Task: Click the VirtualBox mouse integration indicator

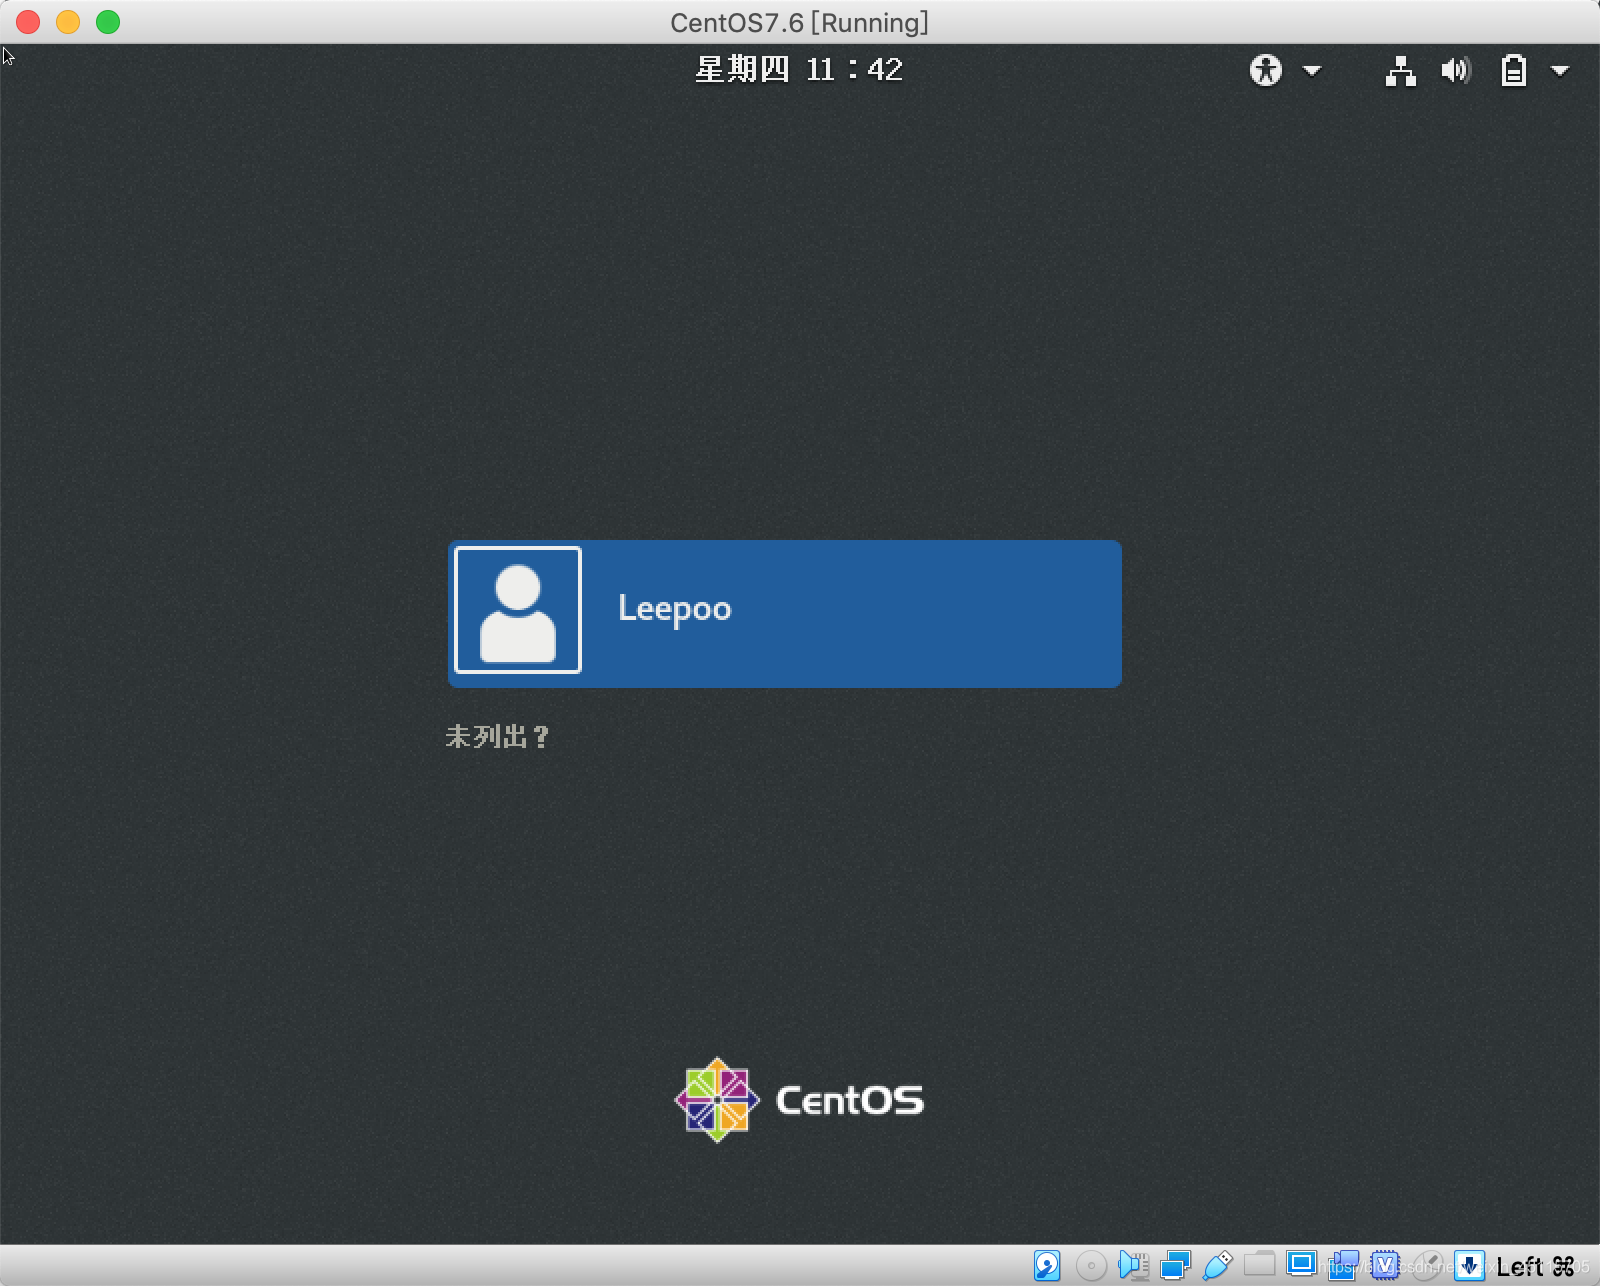Action: coord(1428,1266)
